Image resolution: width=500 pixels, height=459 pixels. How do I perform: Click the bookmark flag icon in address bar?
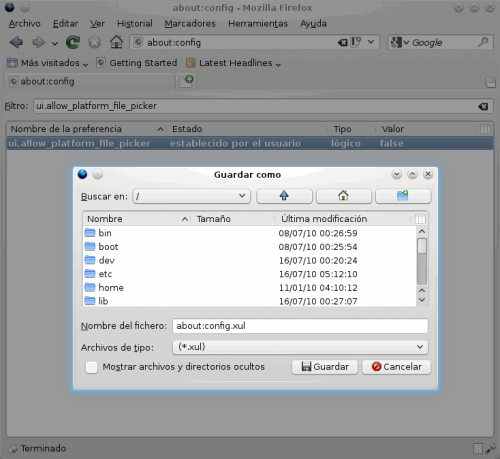point(356,42)
